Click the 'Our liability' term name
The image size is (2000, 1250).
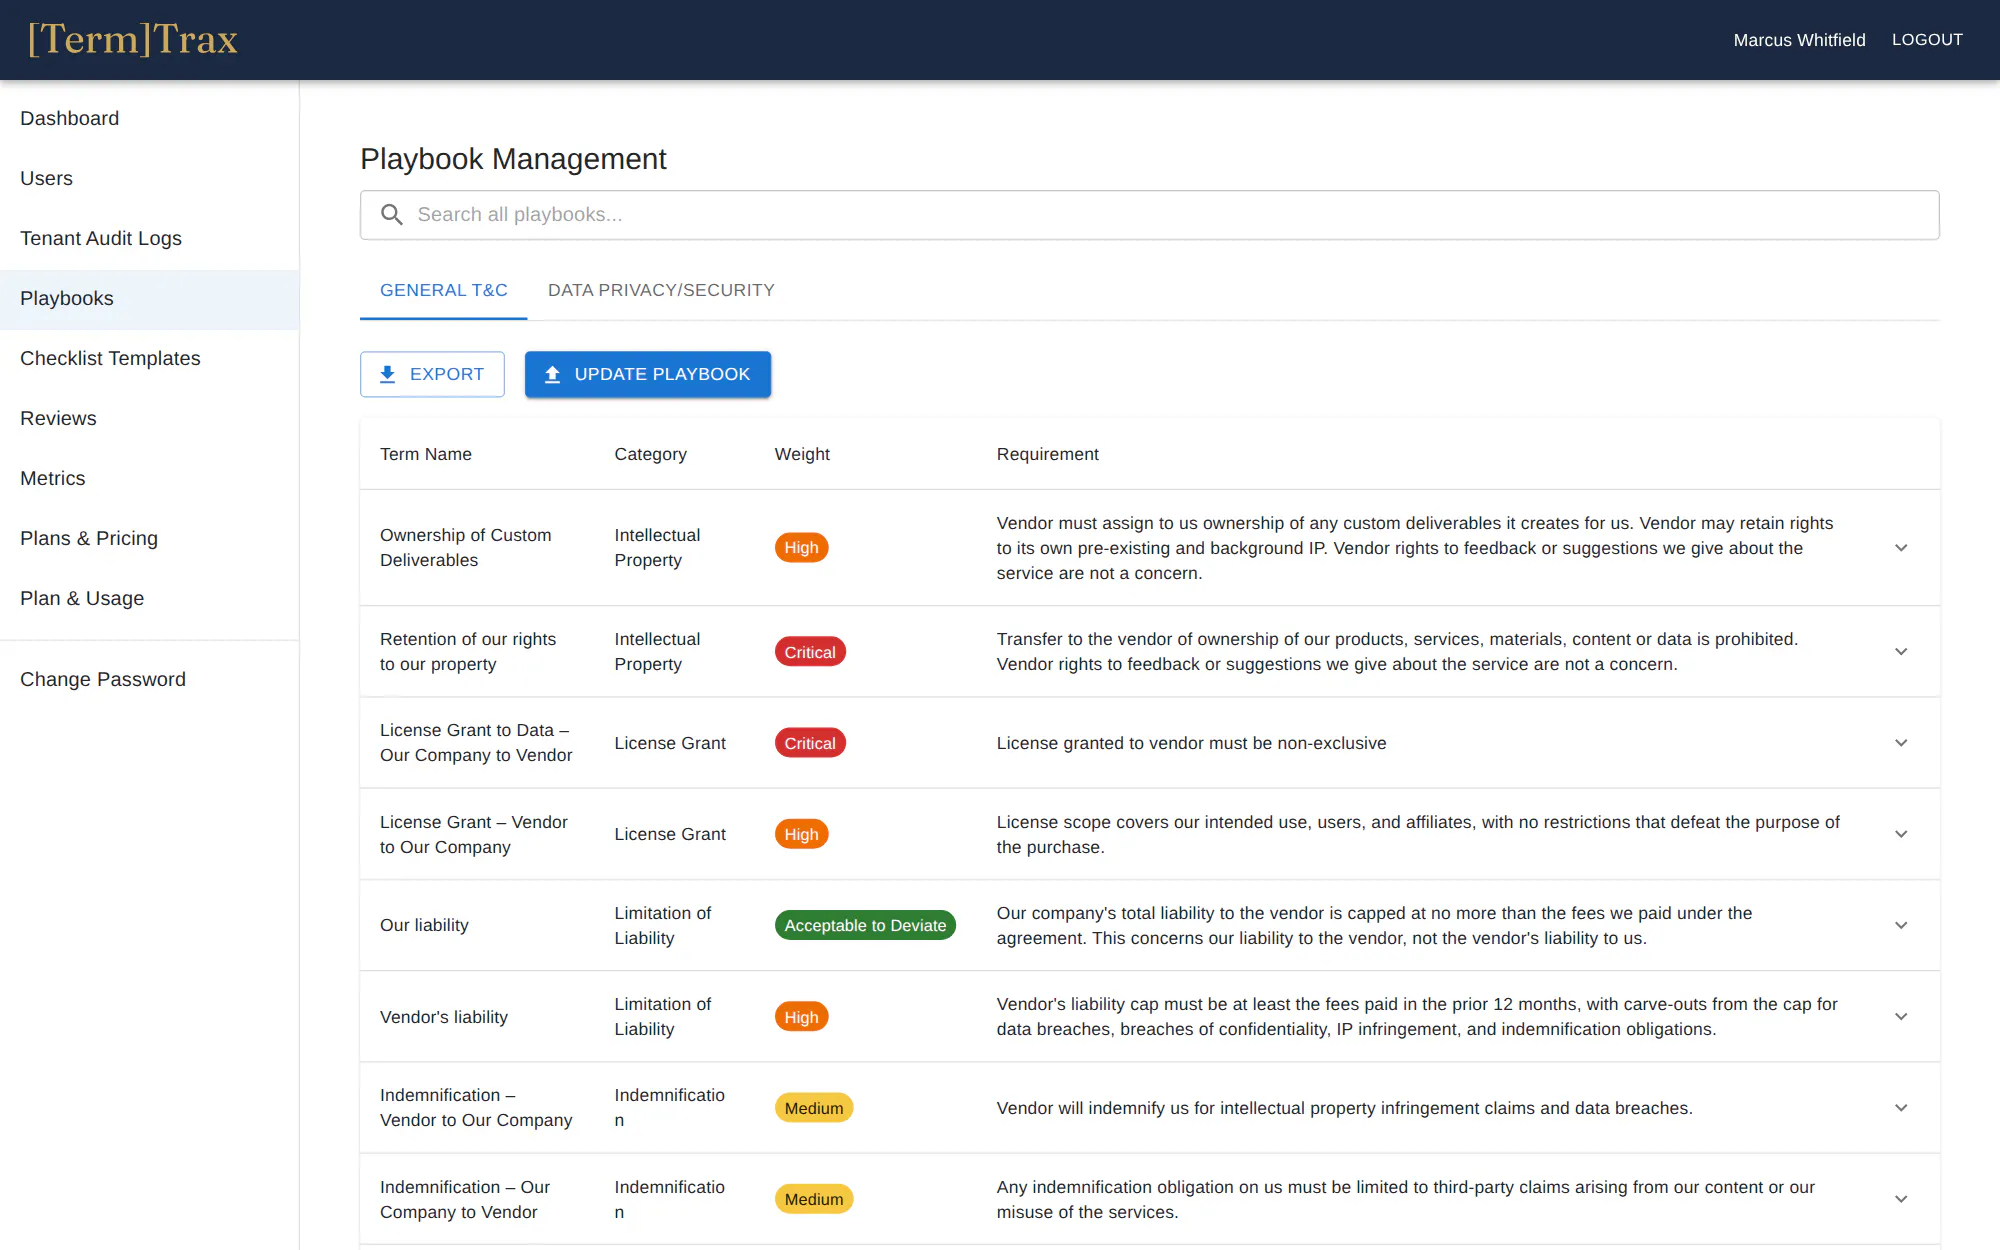pos(424,925)
